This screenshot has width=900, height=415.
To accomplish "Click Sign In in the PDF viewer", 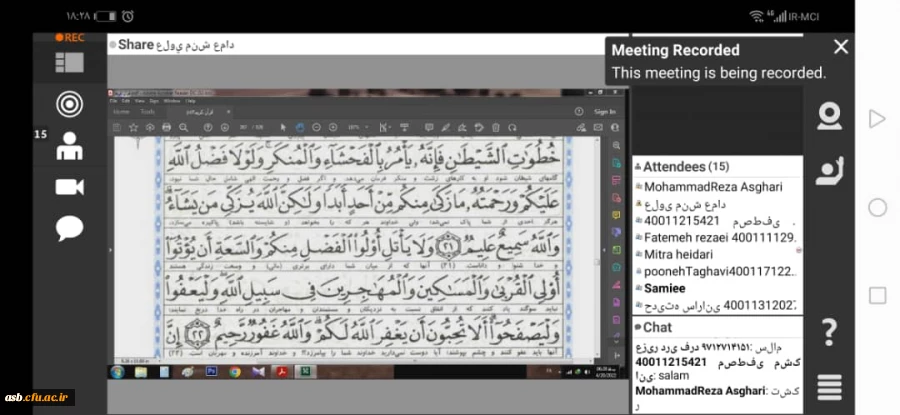I will (605, 112).
